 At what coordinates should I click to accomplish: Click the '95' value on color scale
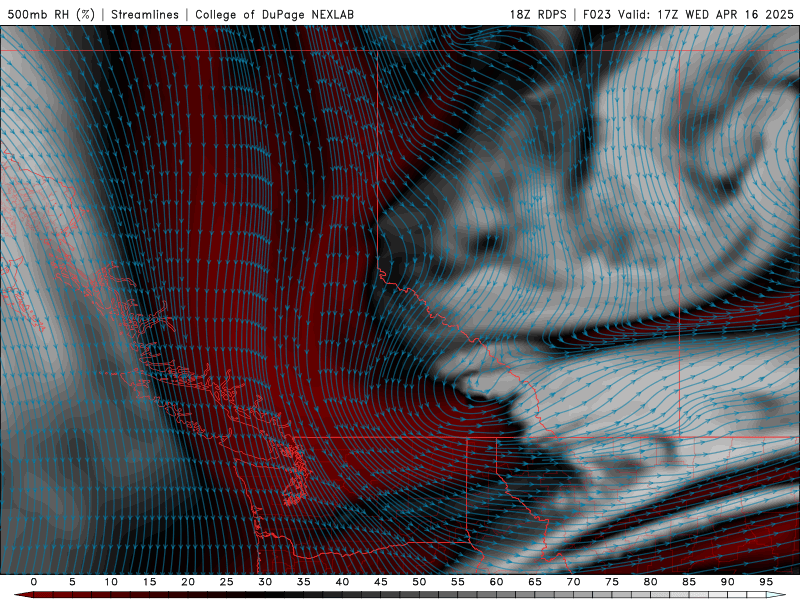point(766,582)
